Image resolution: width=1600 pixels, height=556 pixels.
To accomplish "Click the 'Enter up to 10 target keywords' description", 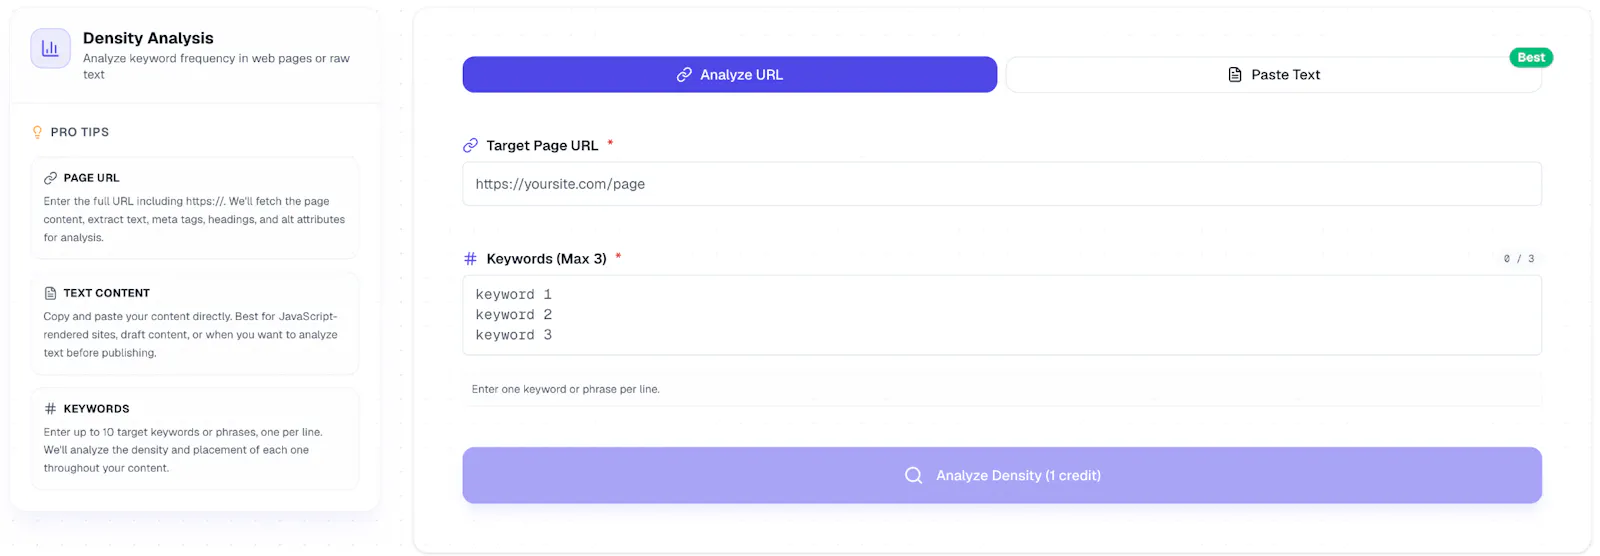I will point(183,450).
